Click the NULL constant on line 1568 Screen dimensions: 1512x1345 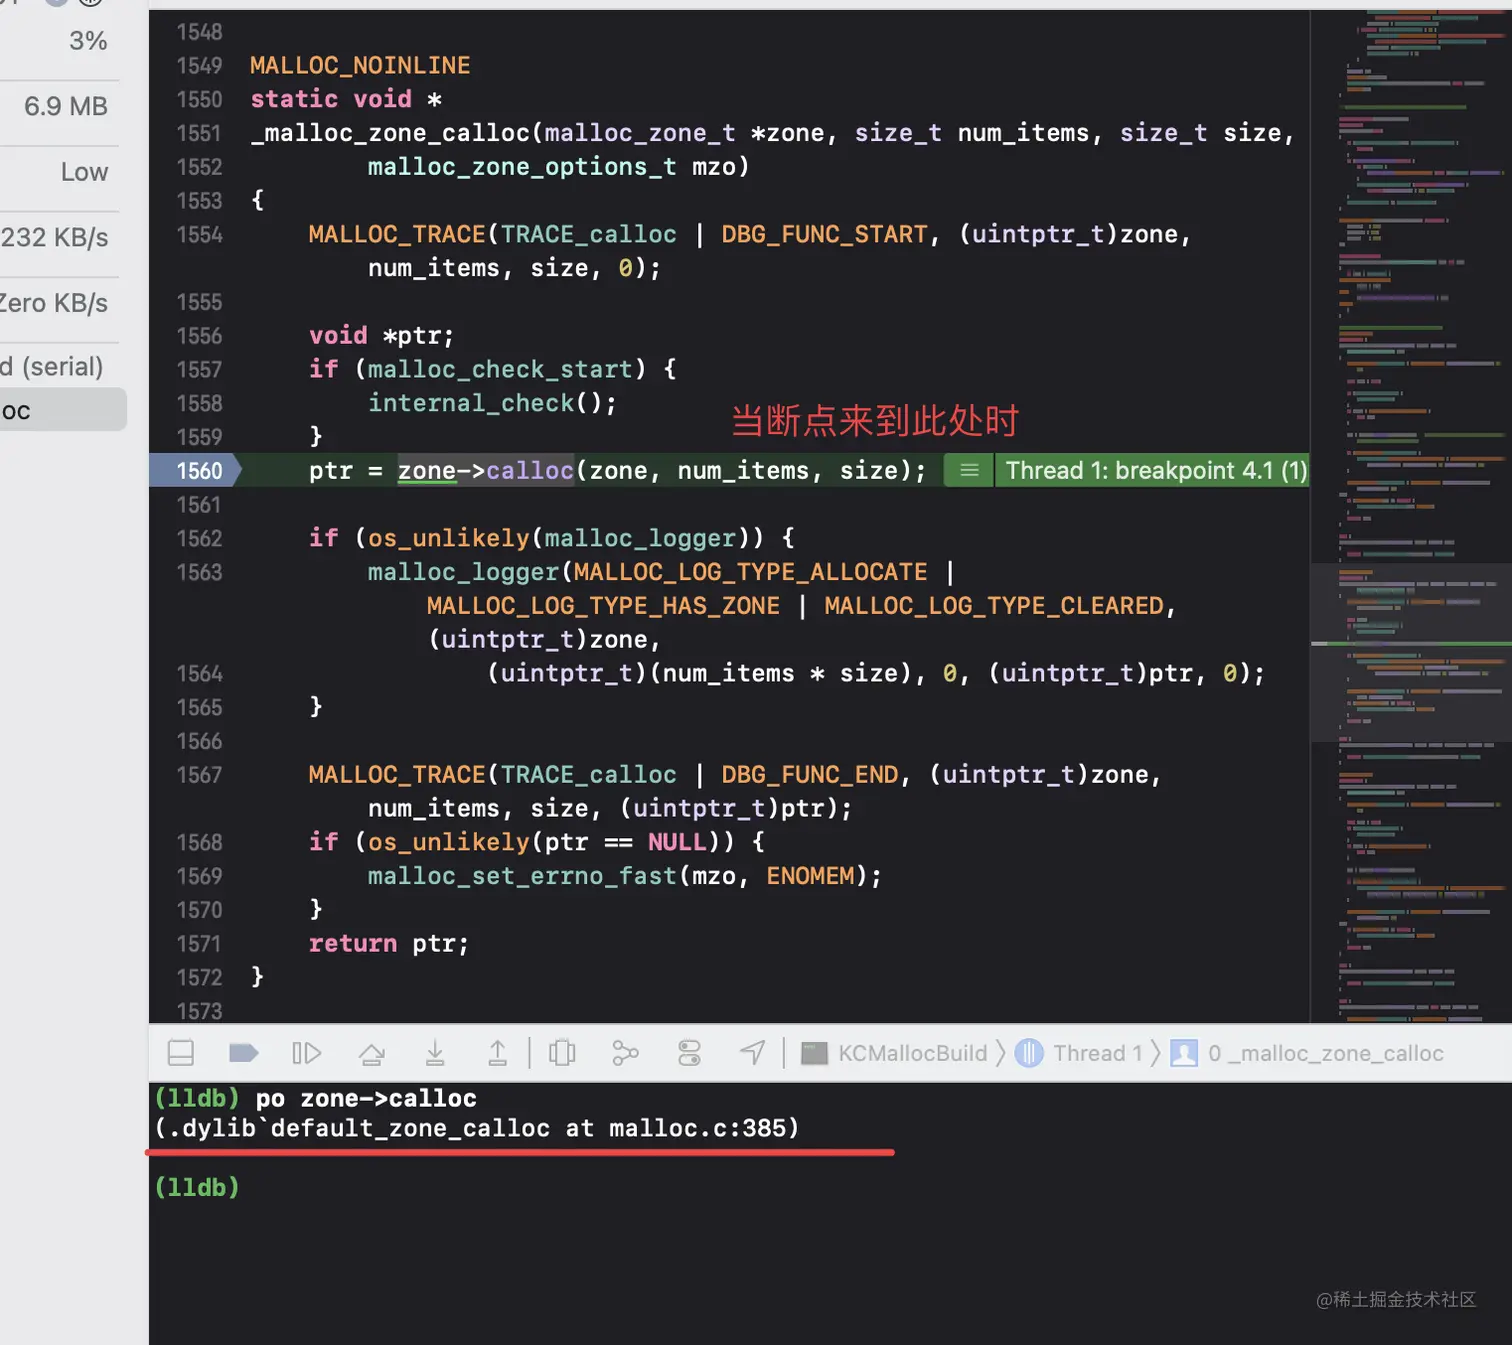(x=677, y=843)
